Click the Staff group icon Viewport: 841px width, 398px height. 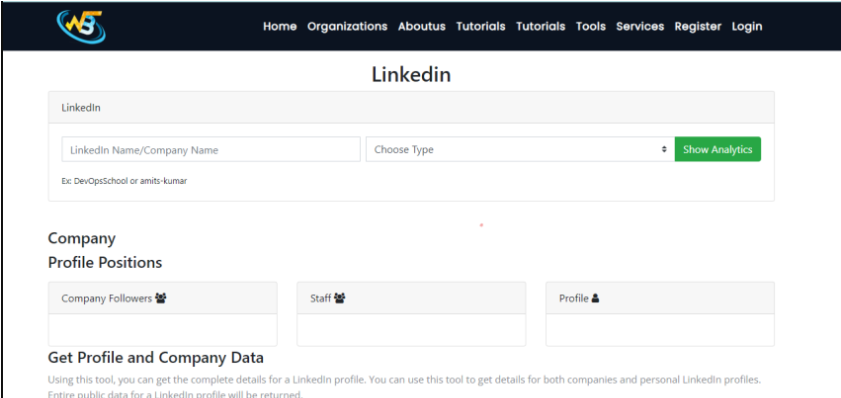(339, 298)
